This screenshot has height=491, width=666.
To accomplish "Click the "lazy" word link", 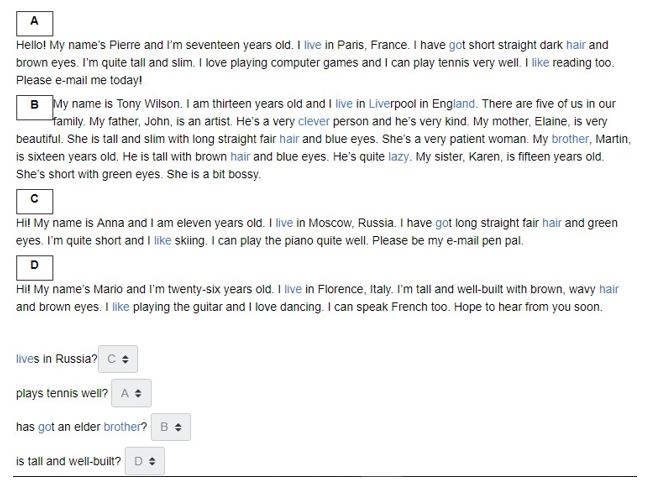I will pos(399,157).
